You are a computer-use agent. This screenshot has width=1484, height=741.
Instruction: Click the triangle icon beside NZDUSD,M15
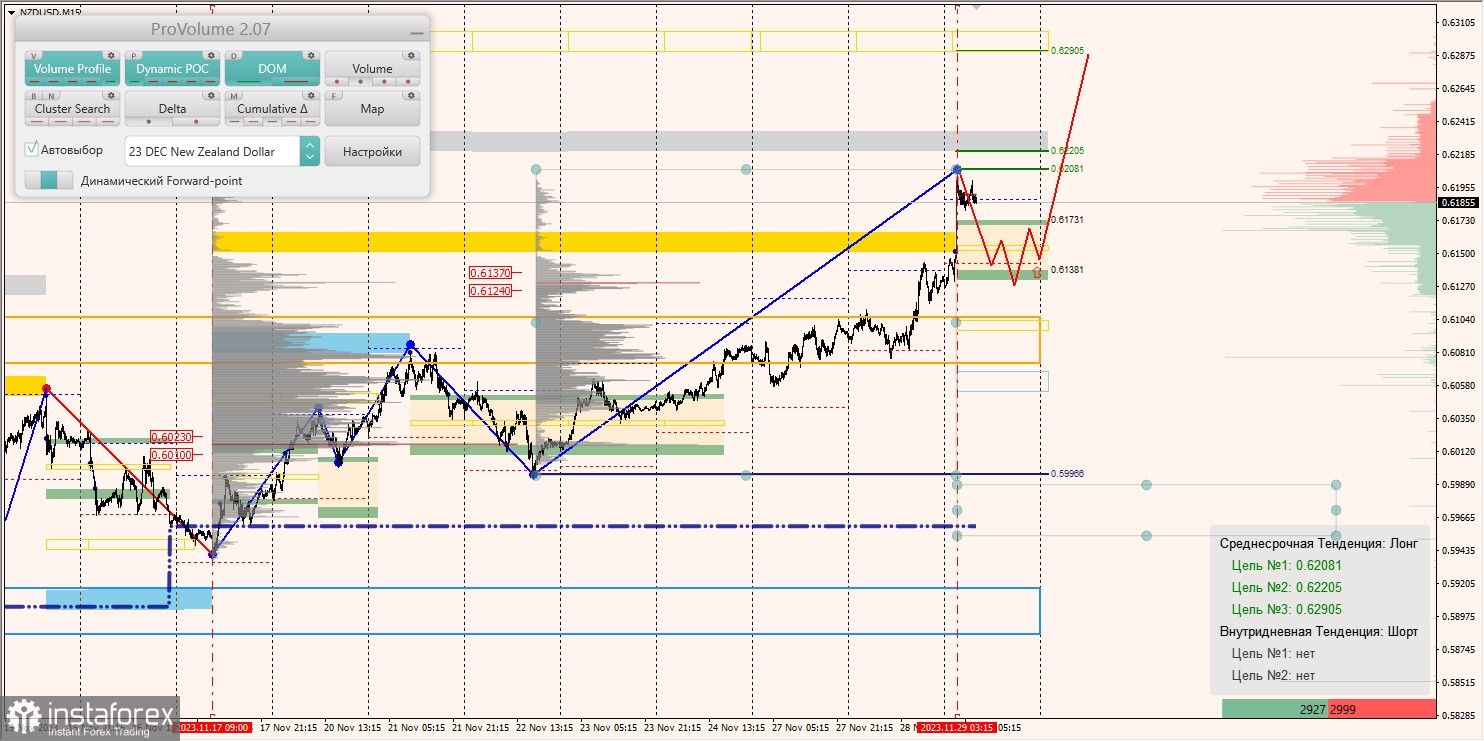point(11,12)
